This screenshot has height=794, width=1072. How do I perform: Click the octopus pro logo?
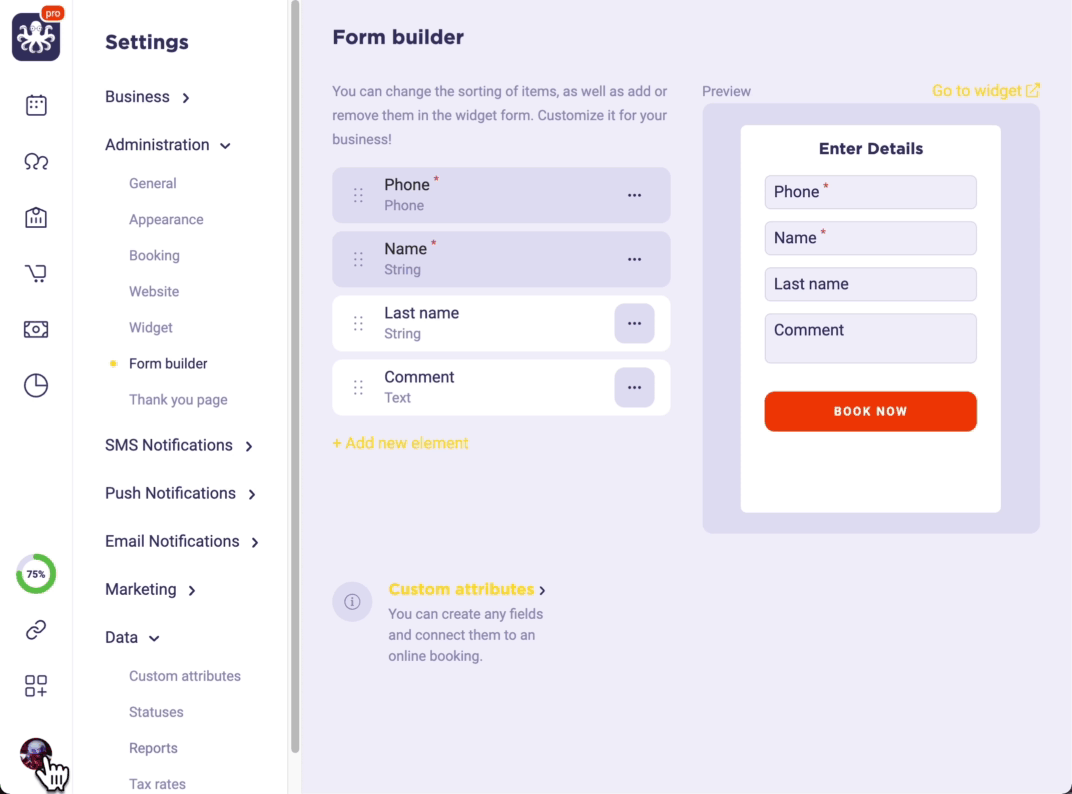click(37, 37)
